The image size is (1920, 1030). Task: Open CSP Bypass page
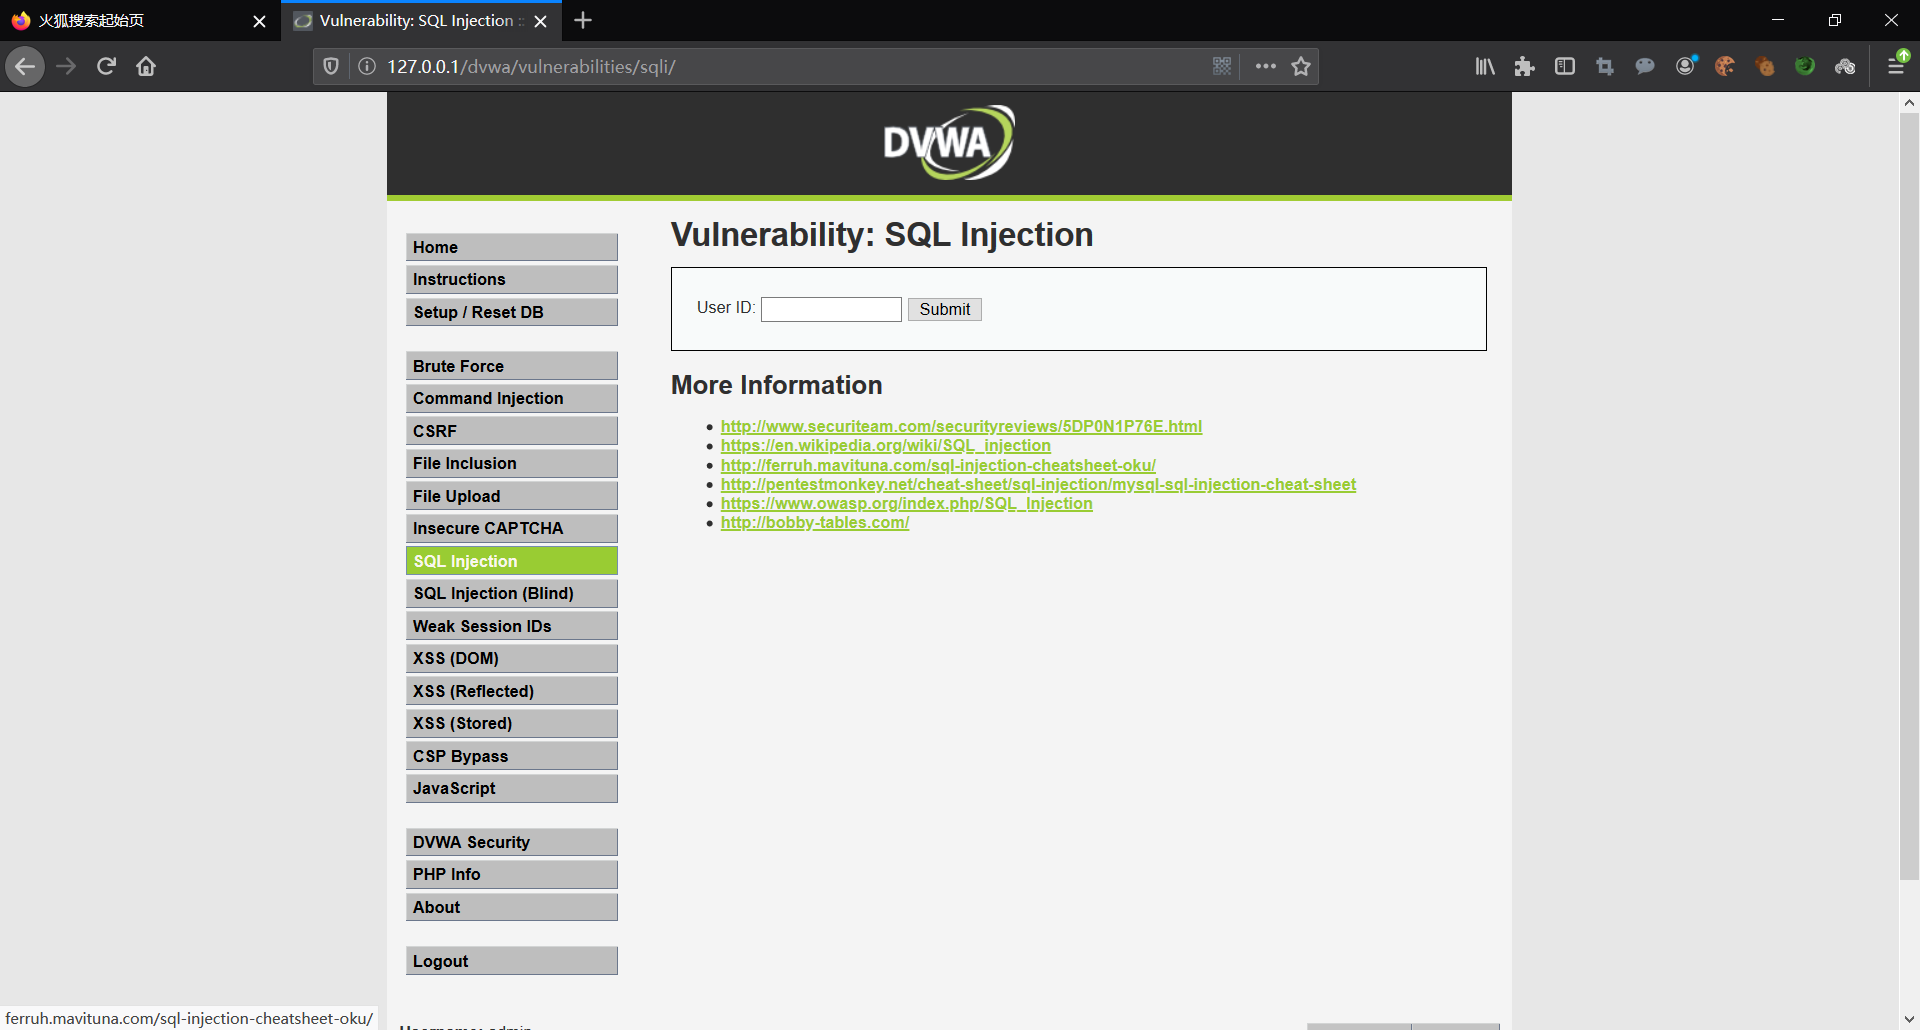(x=512, y=756)
